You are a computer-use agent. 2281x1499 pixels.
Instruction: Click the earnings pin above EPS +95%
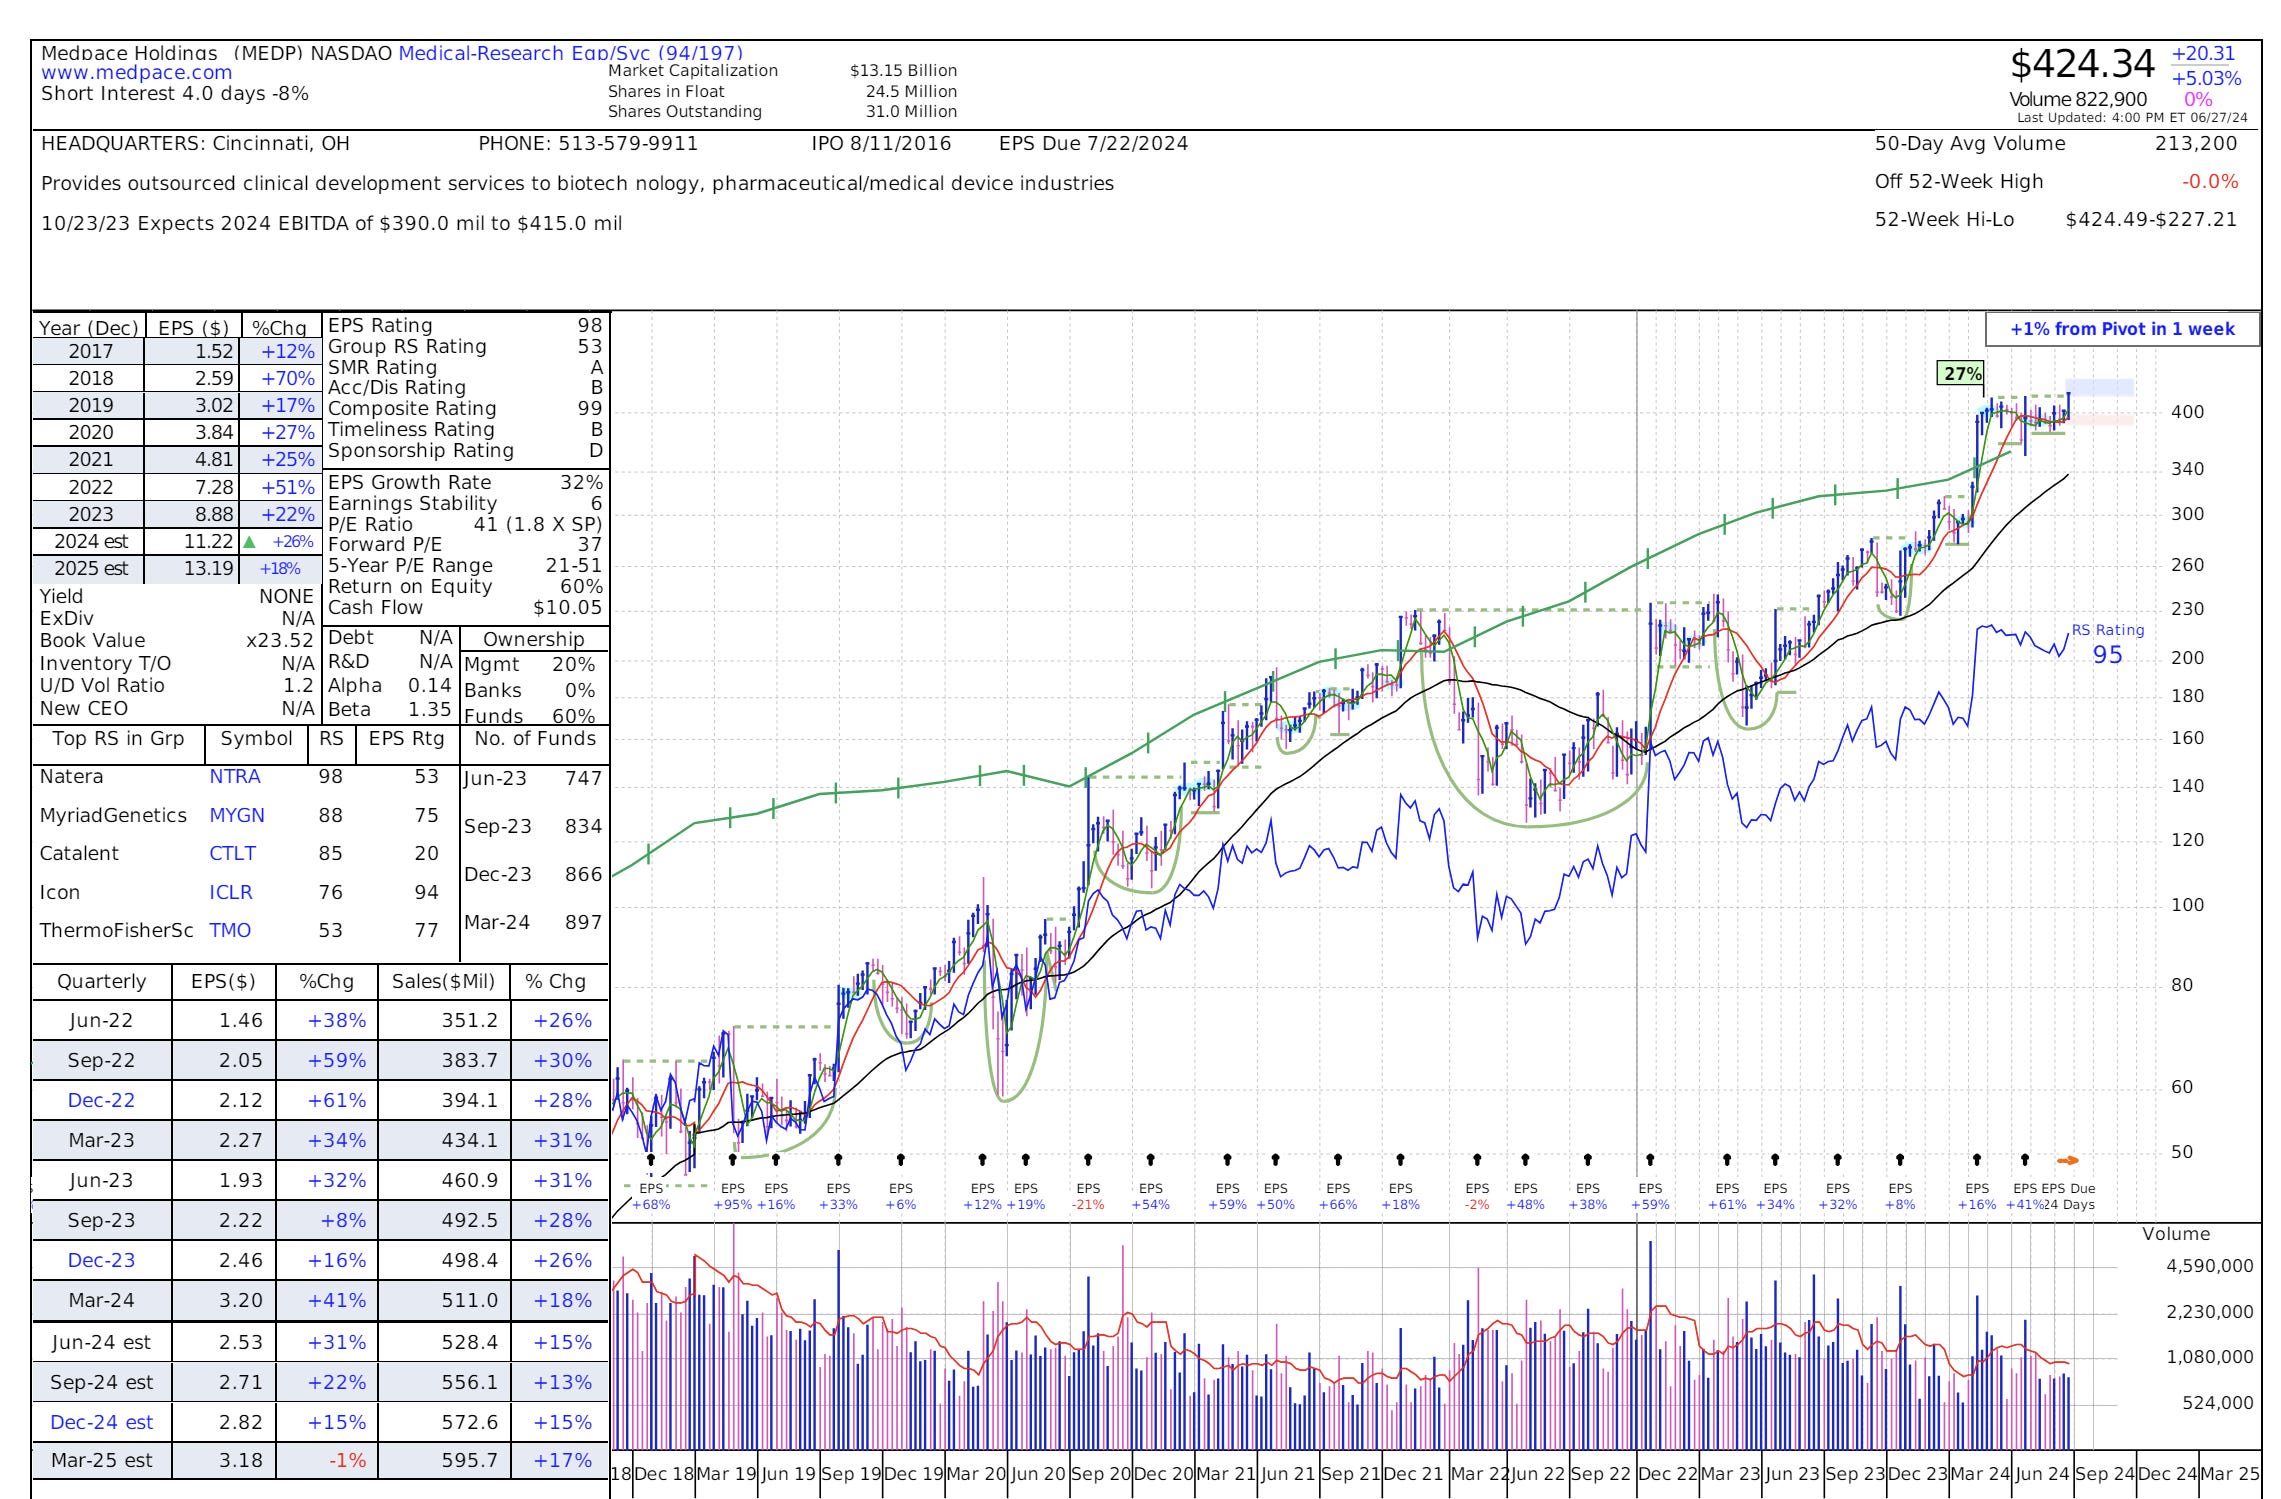733,1160
